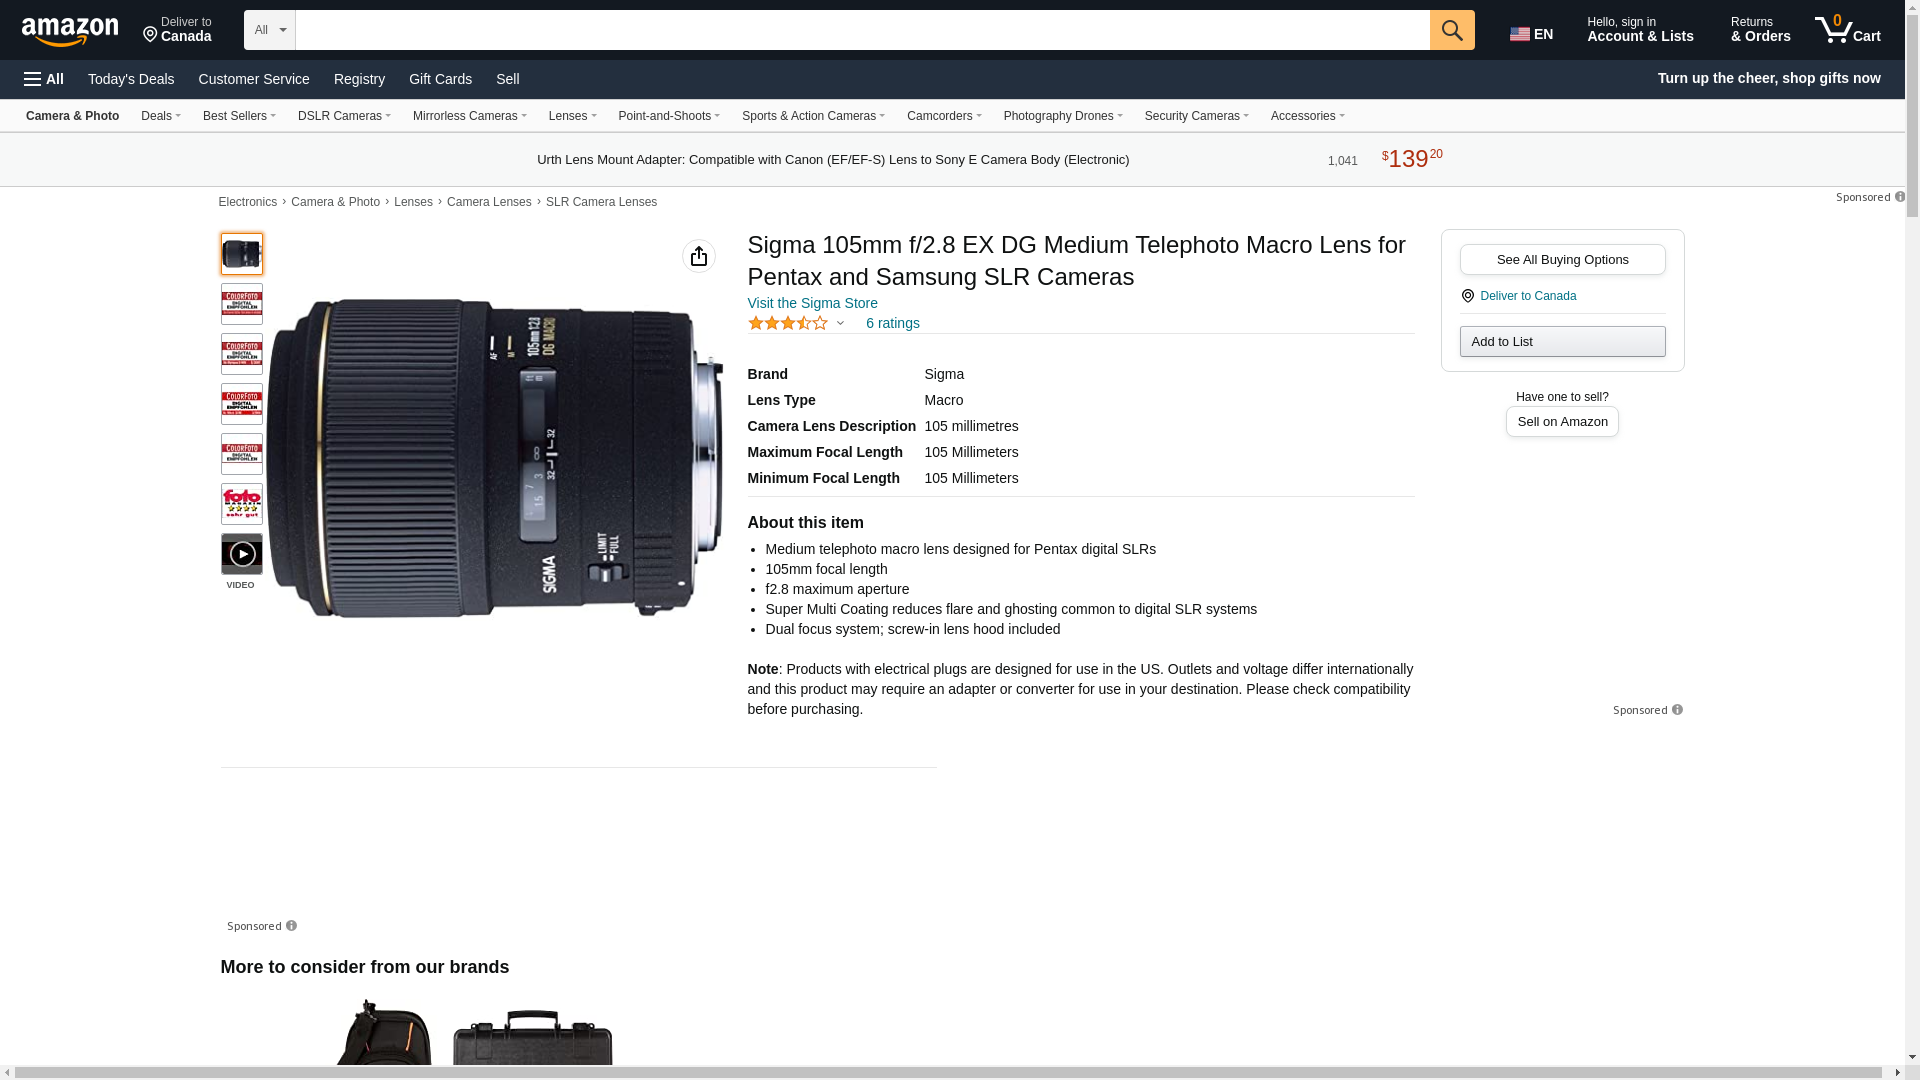Expand the search category All dropdown
The width and height of the screenshot is (1920, 1080).
click(x=269, y=30)
